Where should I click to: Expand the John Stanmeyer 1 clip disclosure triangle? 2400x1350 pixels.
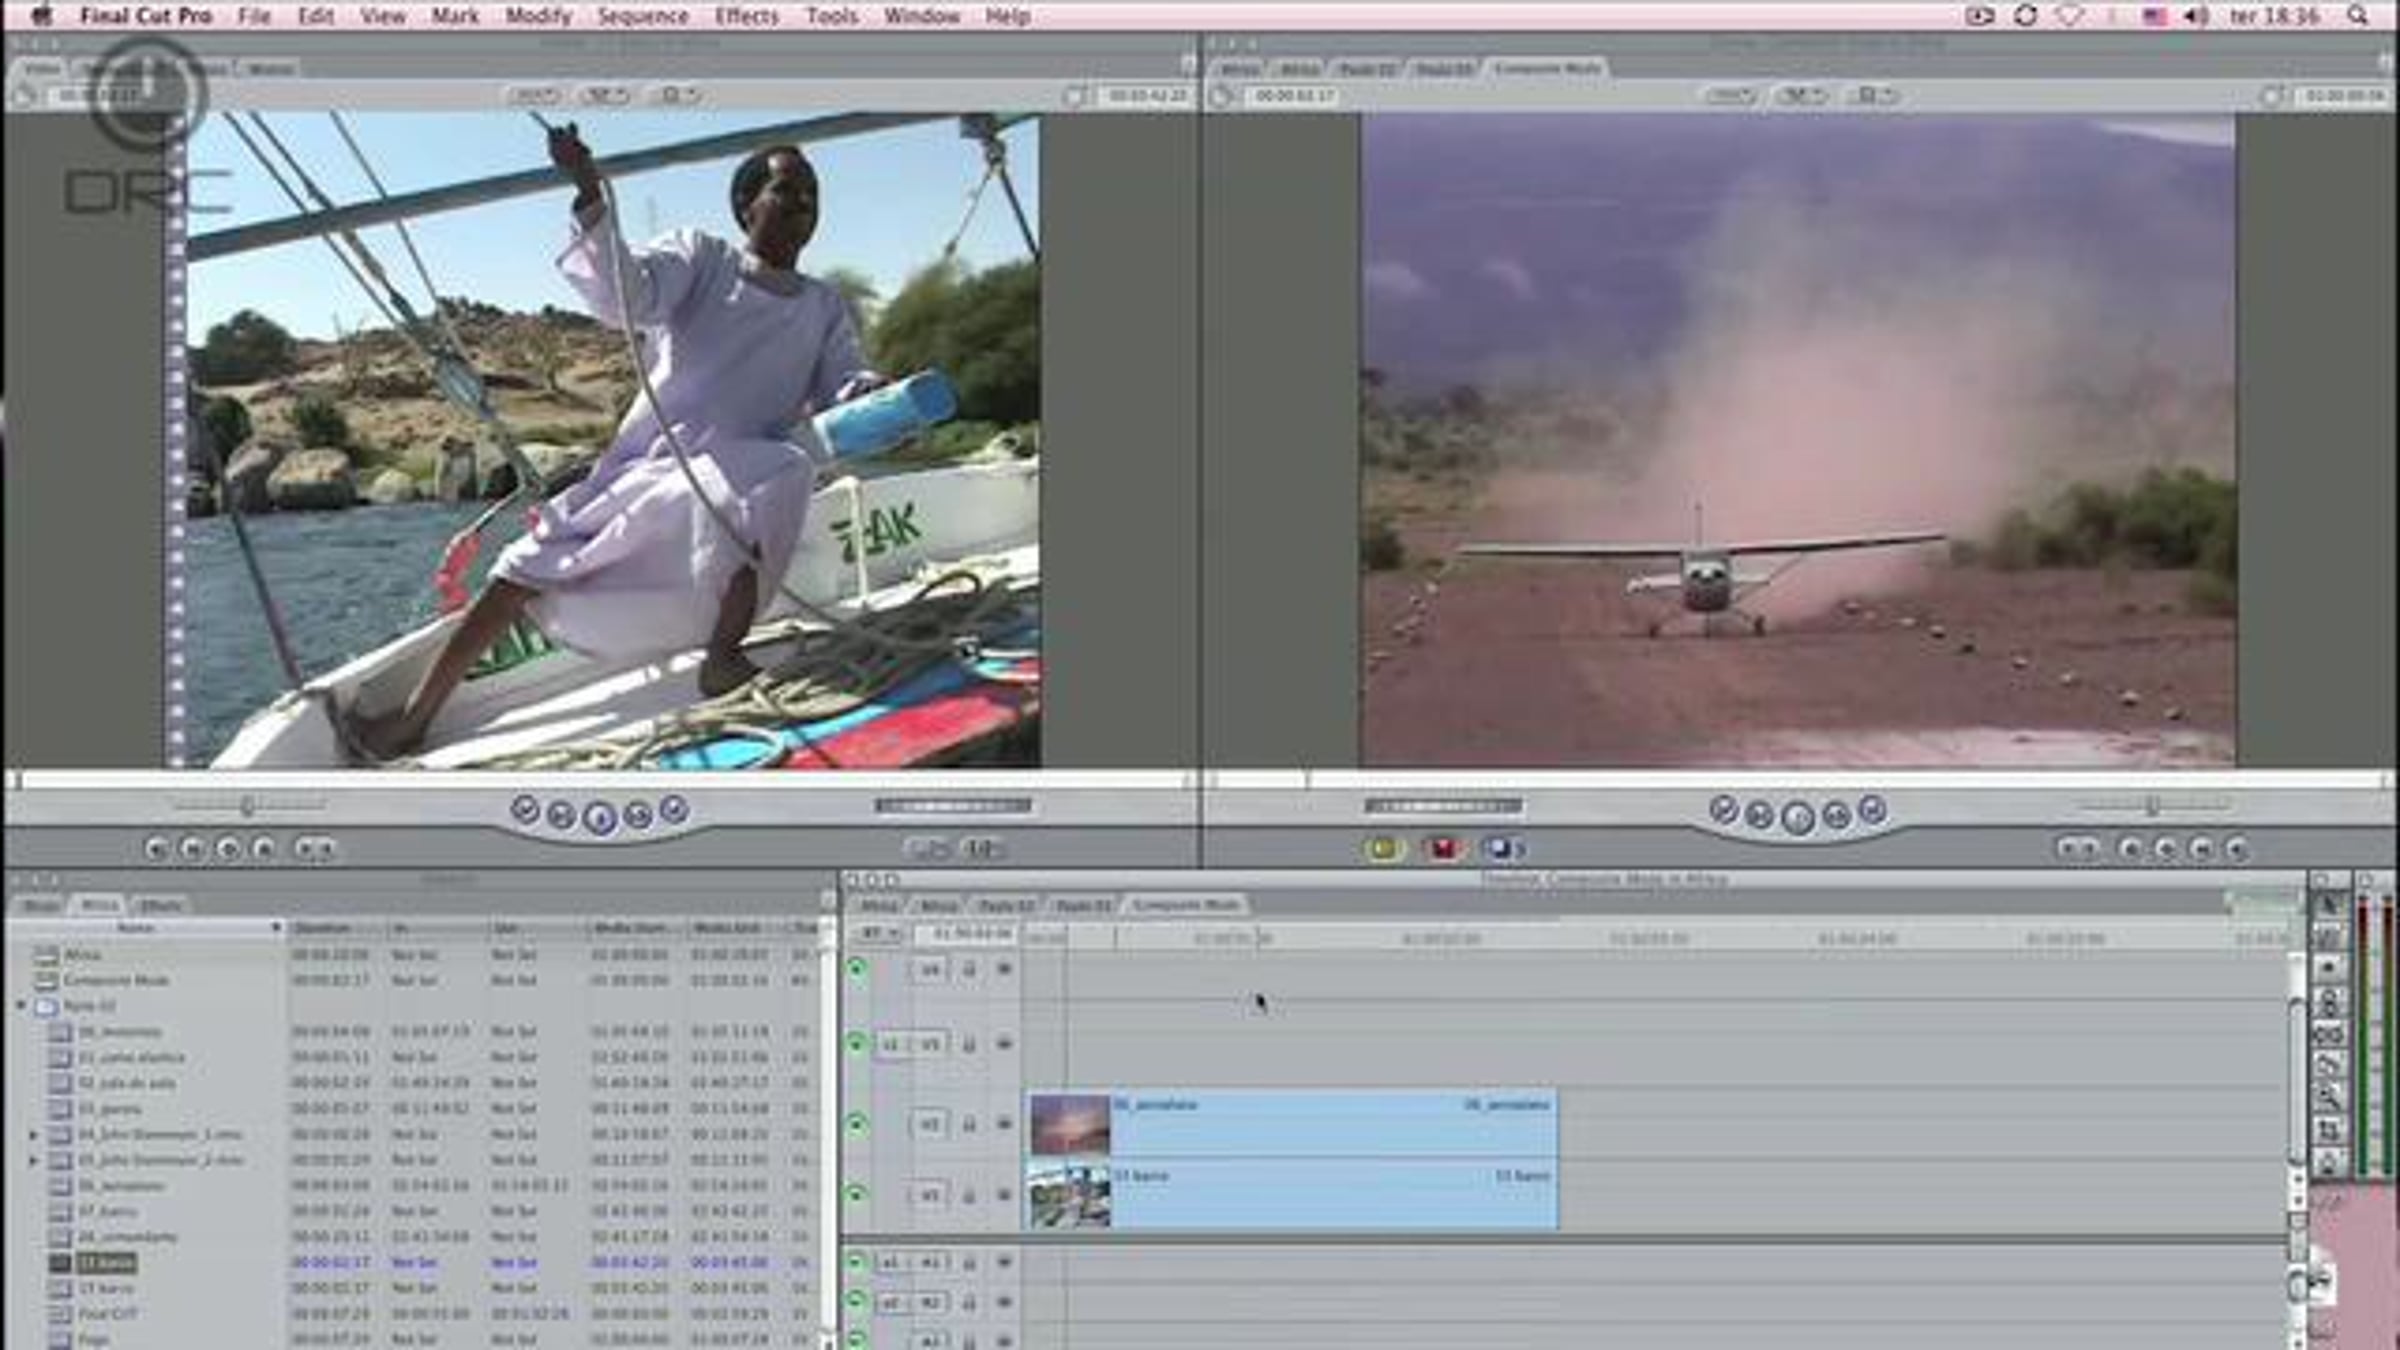34,1135
